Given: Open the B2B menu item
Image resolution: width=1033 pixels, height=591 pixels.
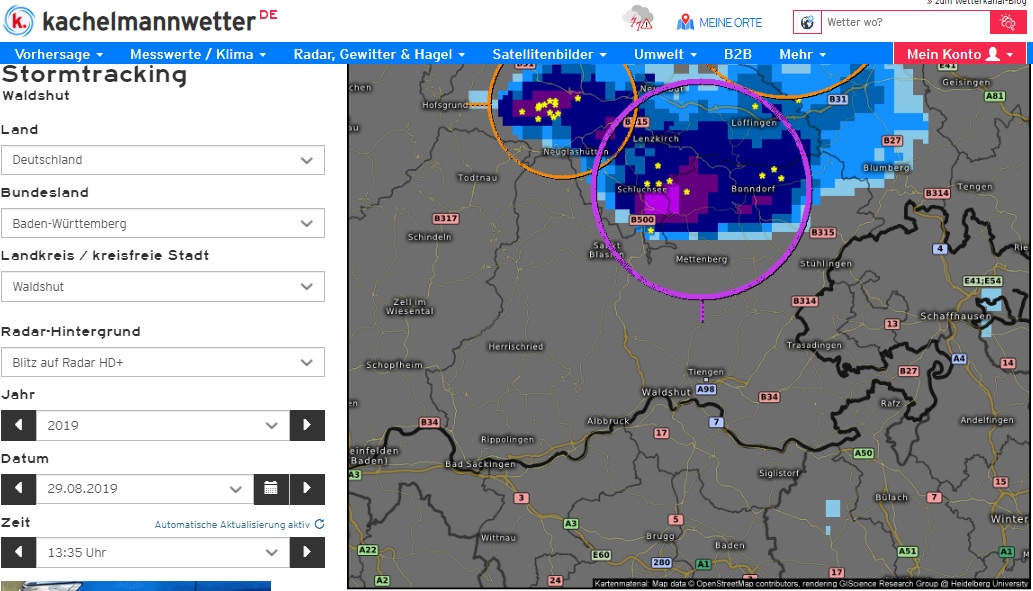Looking at the screenshot, I should coord(738,54).
